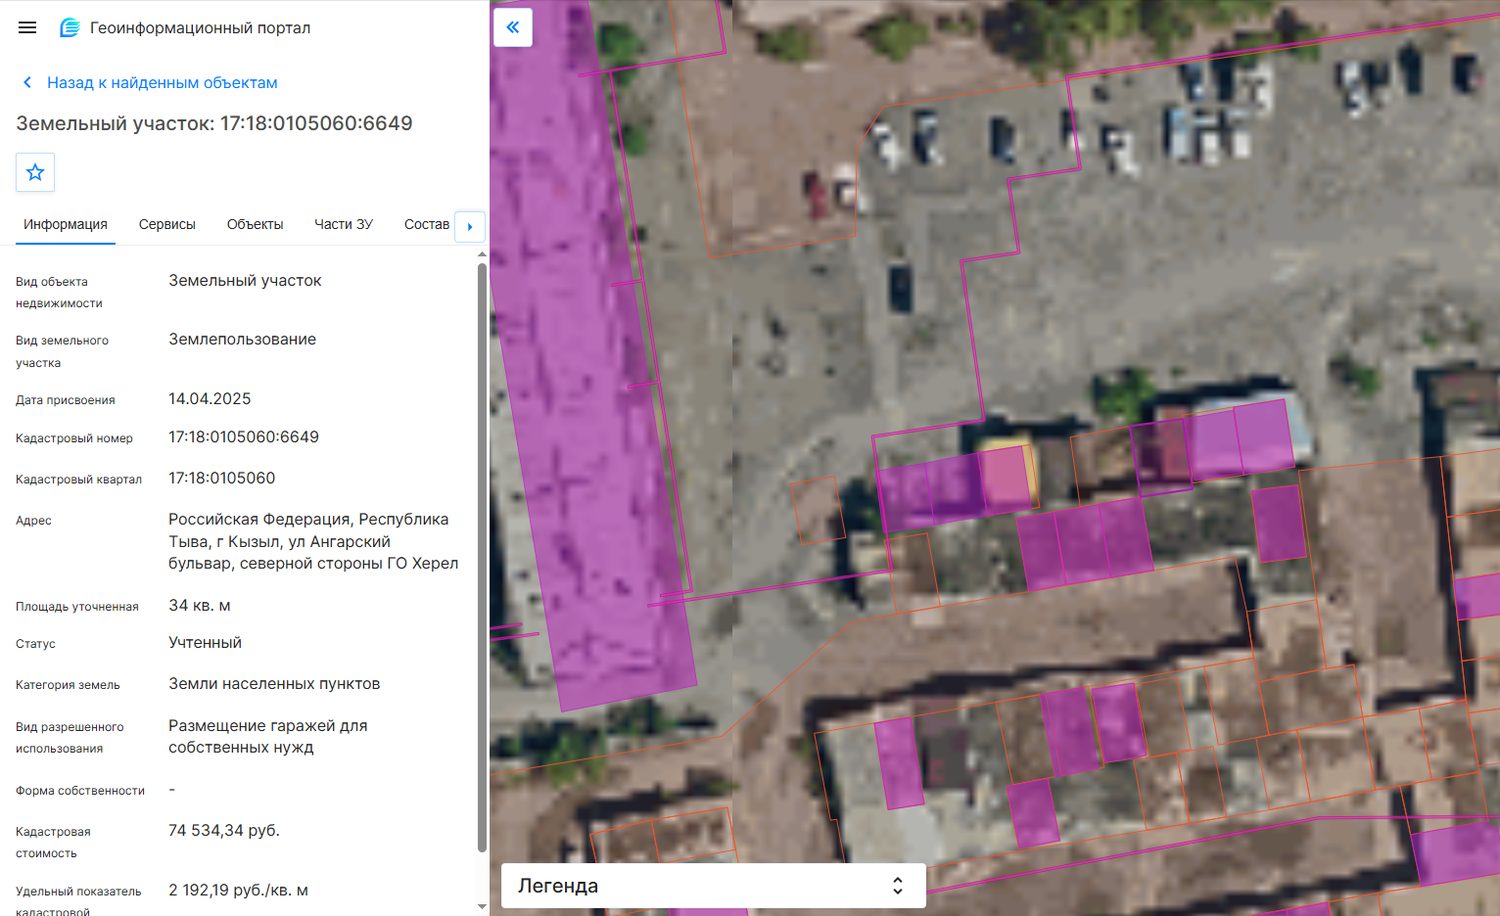Click the Геоинформационный портал logo icon

tap(69, 28)
